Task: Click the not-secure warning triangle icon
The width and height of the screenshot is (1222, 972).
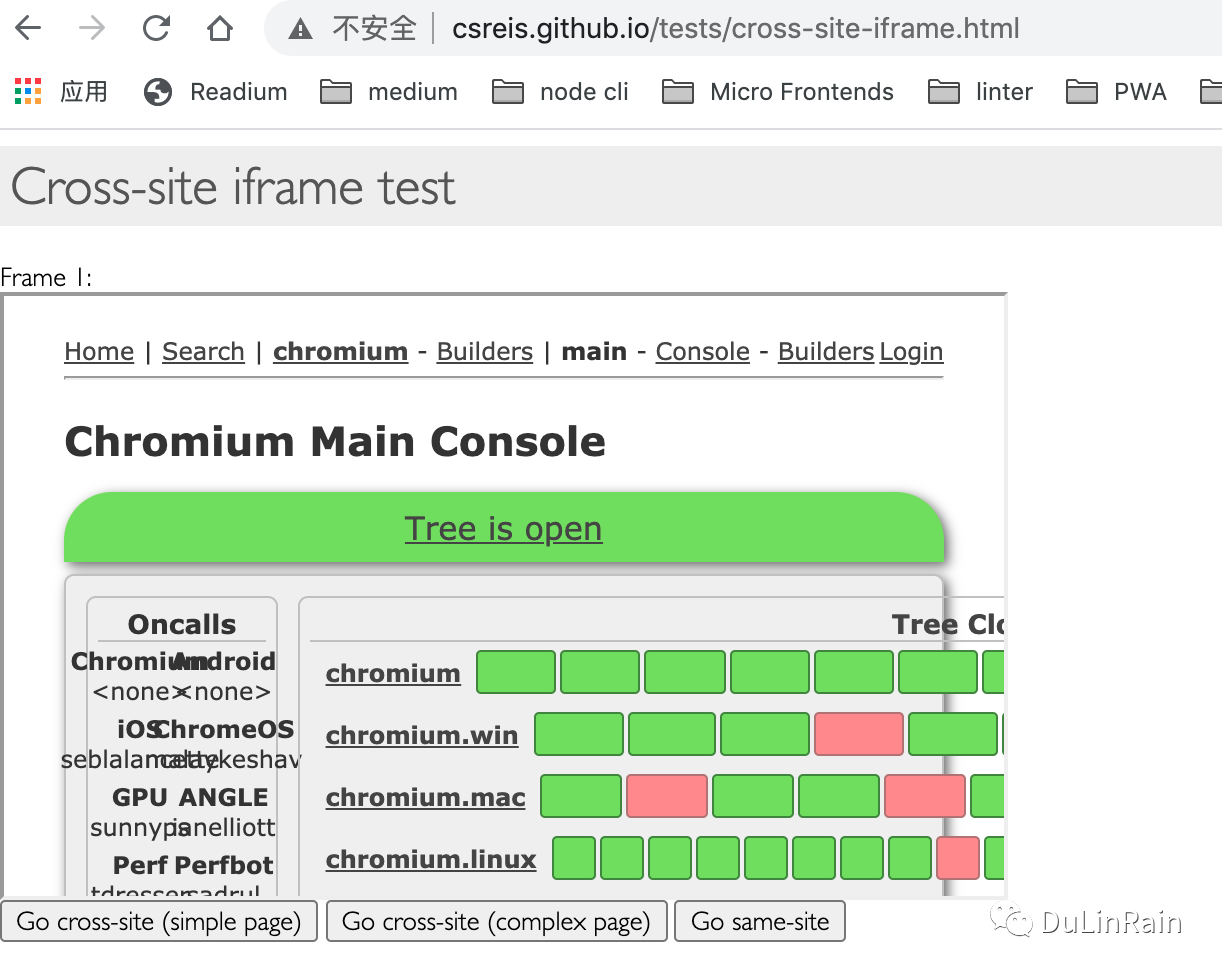Action: [x=300, y=29]
